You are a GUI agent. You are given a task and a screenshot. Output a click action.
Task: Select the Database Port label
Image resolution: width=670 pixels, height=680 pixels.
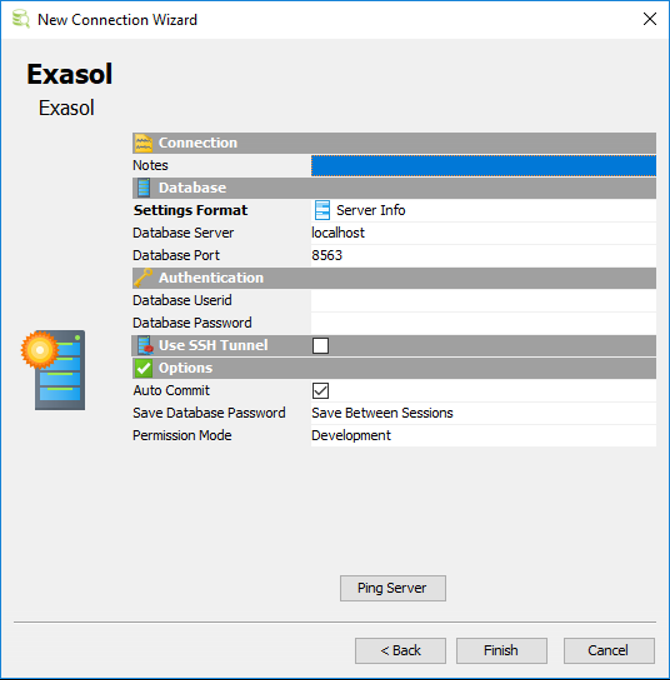point(176,255)
